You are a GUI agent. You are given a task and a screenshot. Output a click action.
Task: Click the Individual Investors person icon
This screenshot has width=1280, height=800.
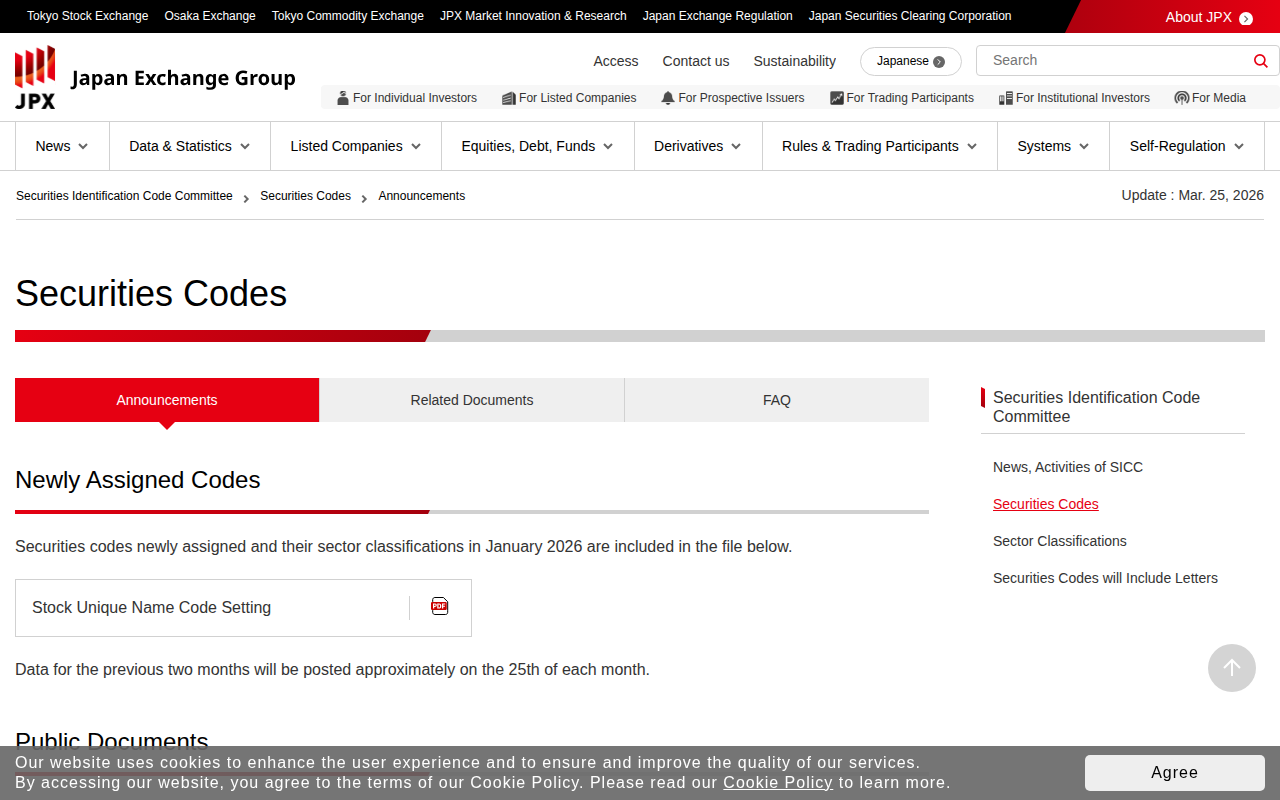coord(343,98)
